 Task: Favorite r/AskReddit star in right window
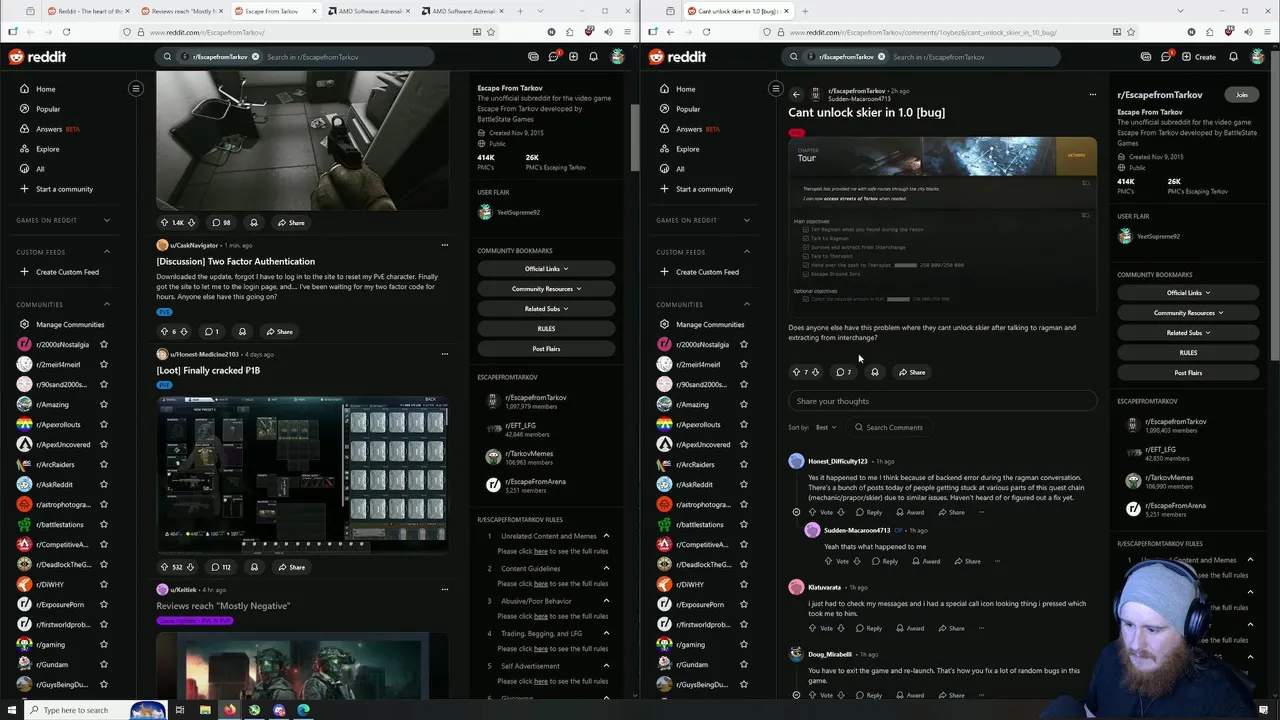click(744, 485)
